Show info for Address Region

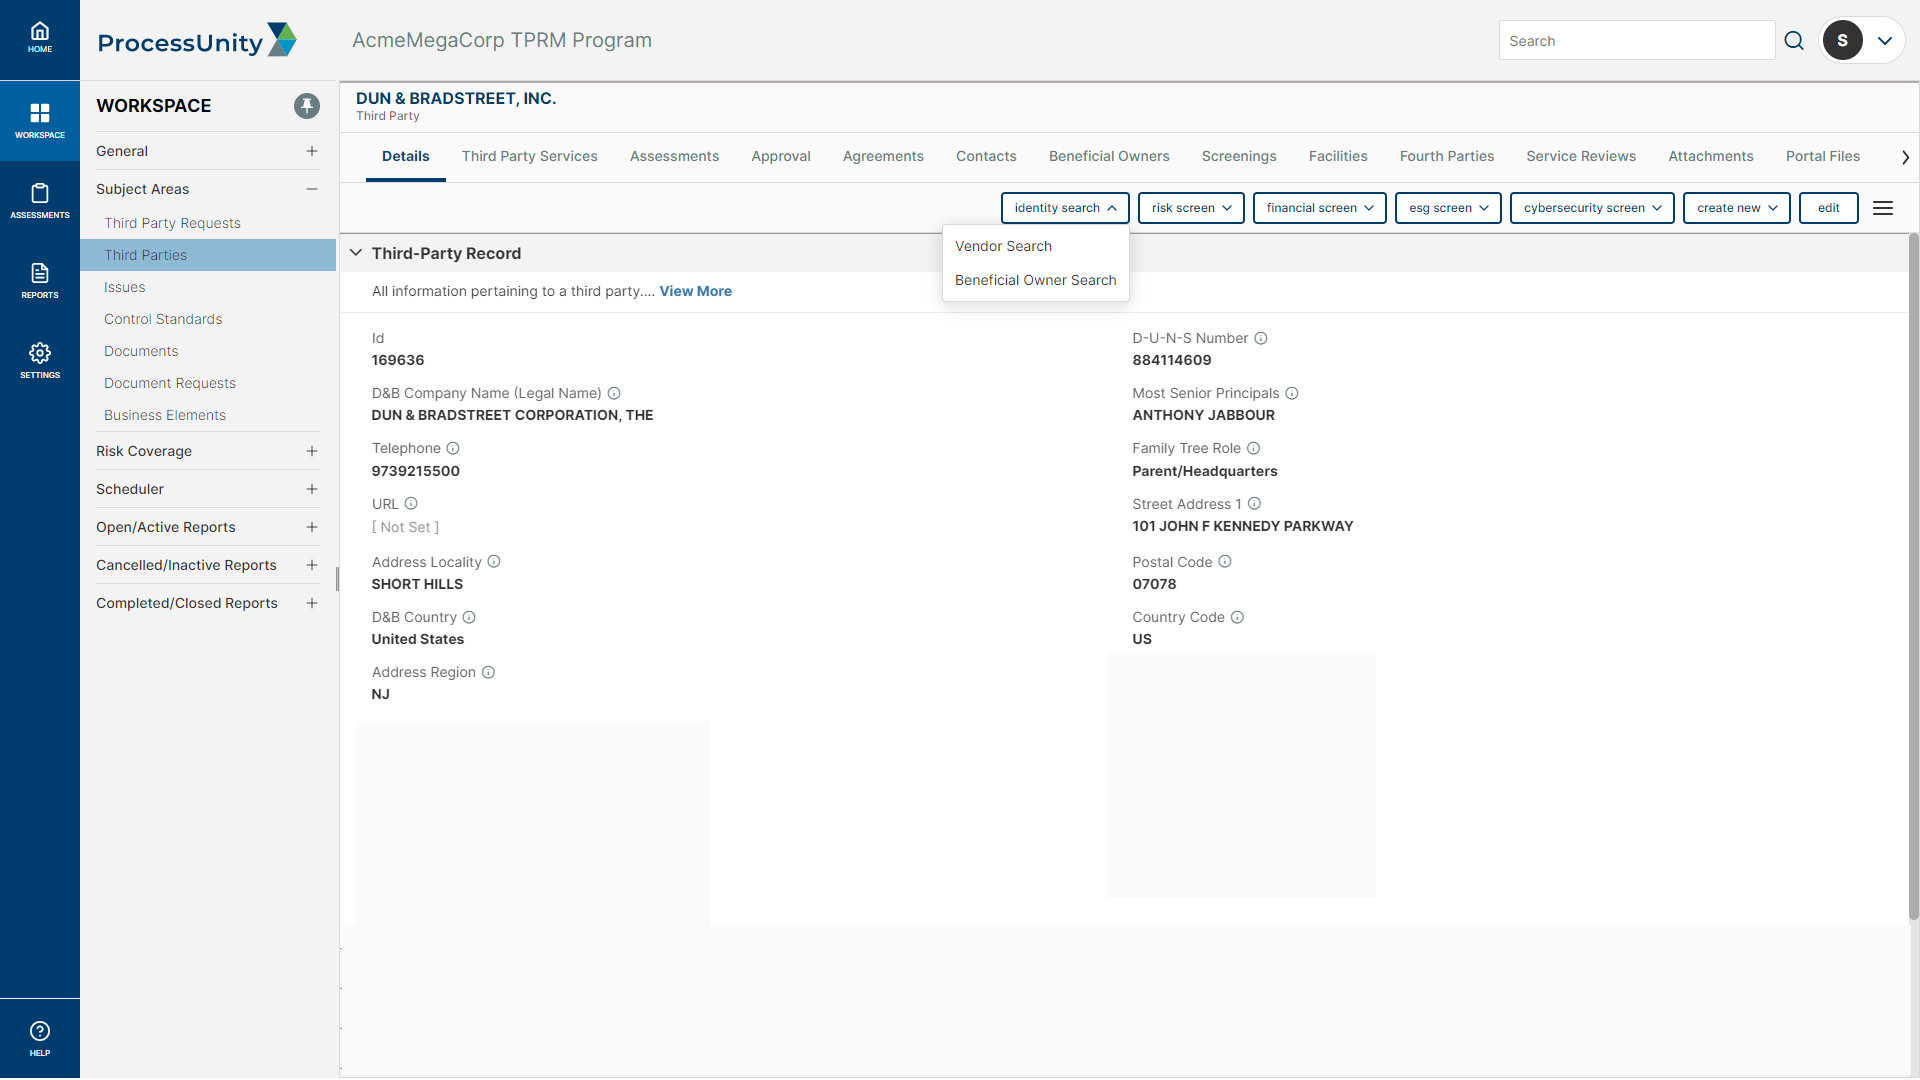pos(488,672)
